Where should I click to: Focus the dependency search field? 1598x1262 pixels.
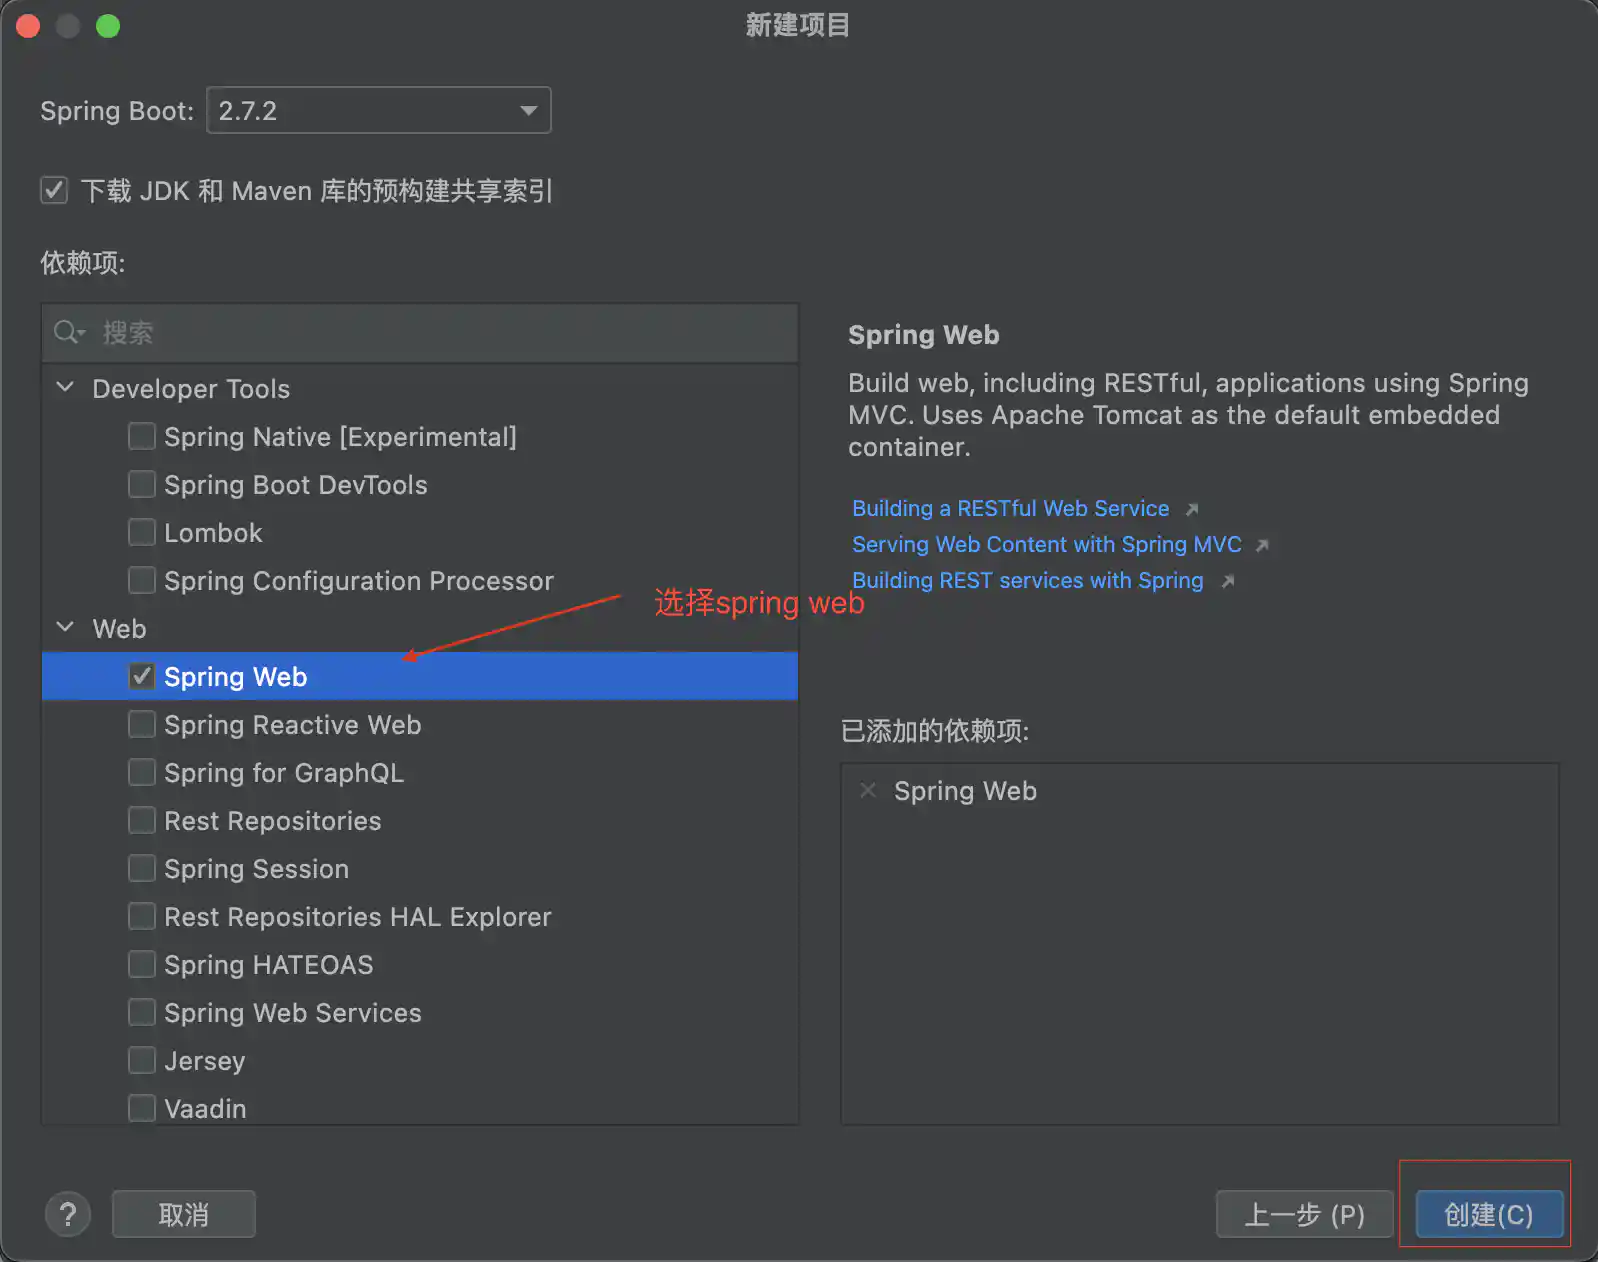tap(440, 333)
